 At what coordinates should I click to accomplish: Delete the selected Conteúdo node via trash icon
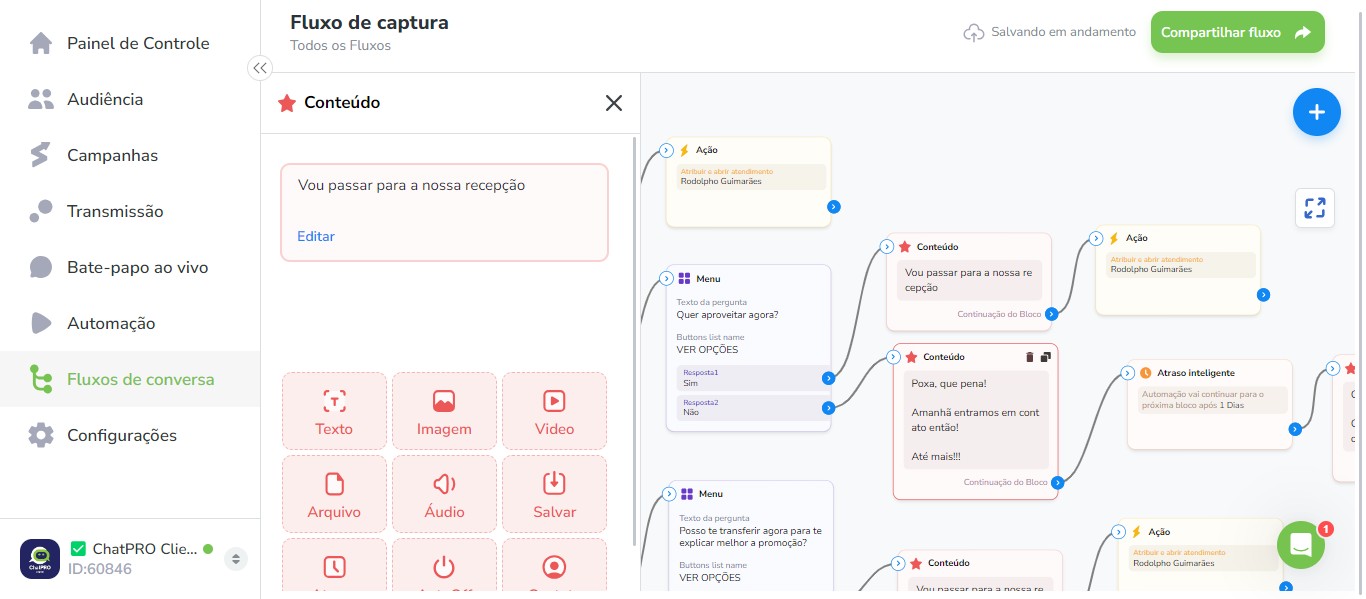1030,357
